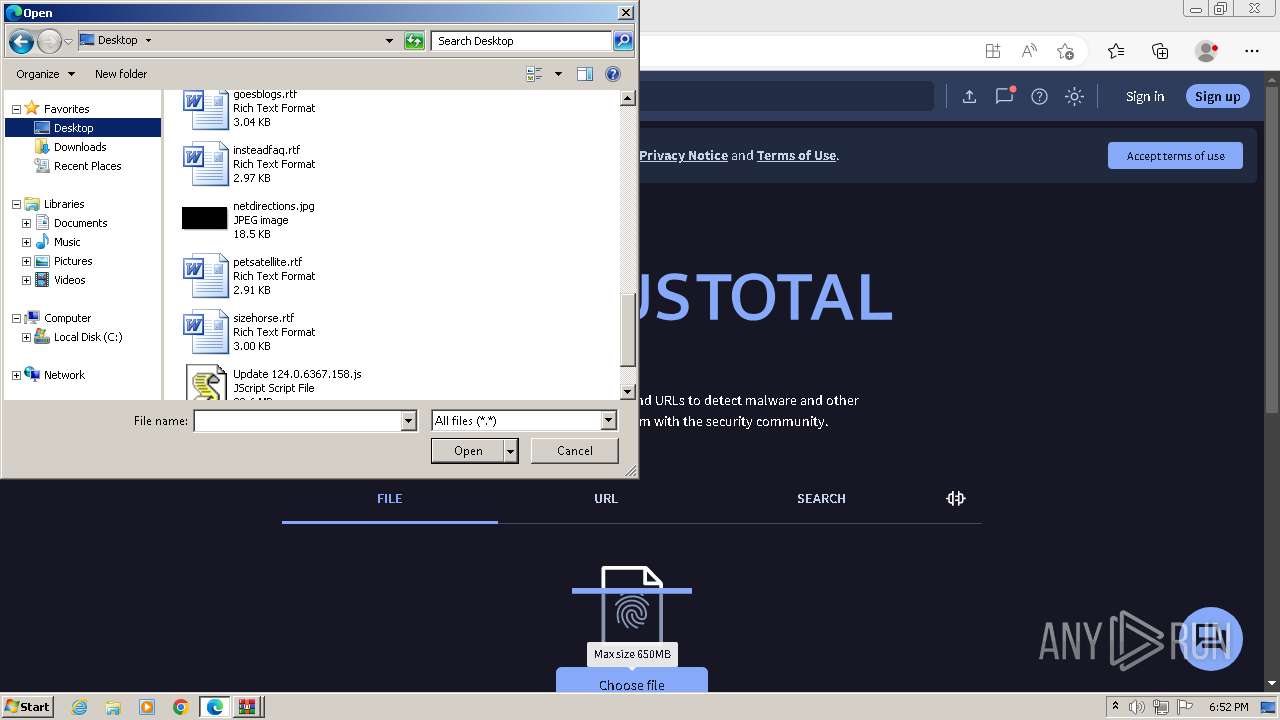The image size is (1280, 720).
Task: Click Edge Read aloud icon
Action: coord(1029,51)
